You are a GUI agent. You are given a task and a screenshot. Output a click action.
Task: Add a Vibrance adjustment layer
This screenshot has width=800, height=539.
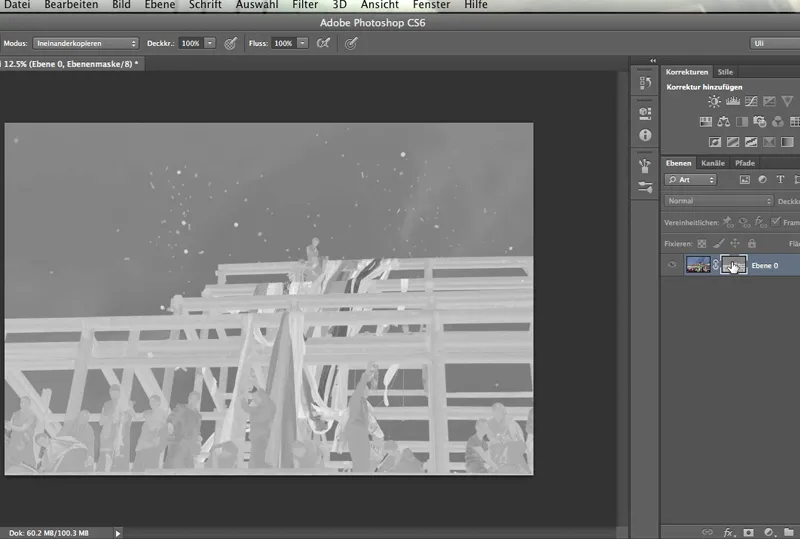click(x=787, y=101)
